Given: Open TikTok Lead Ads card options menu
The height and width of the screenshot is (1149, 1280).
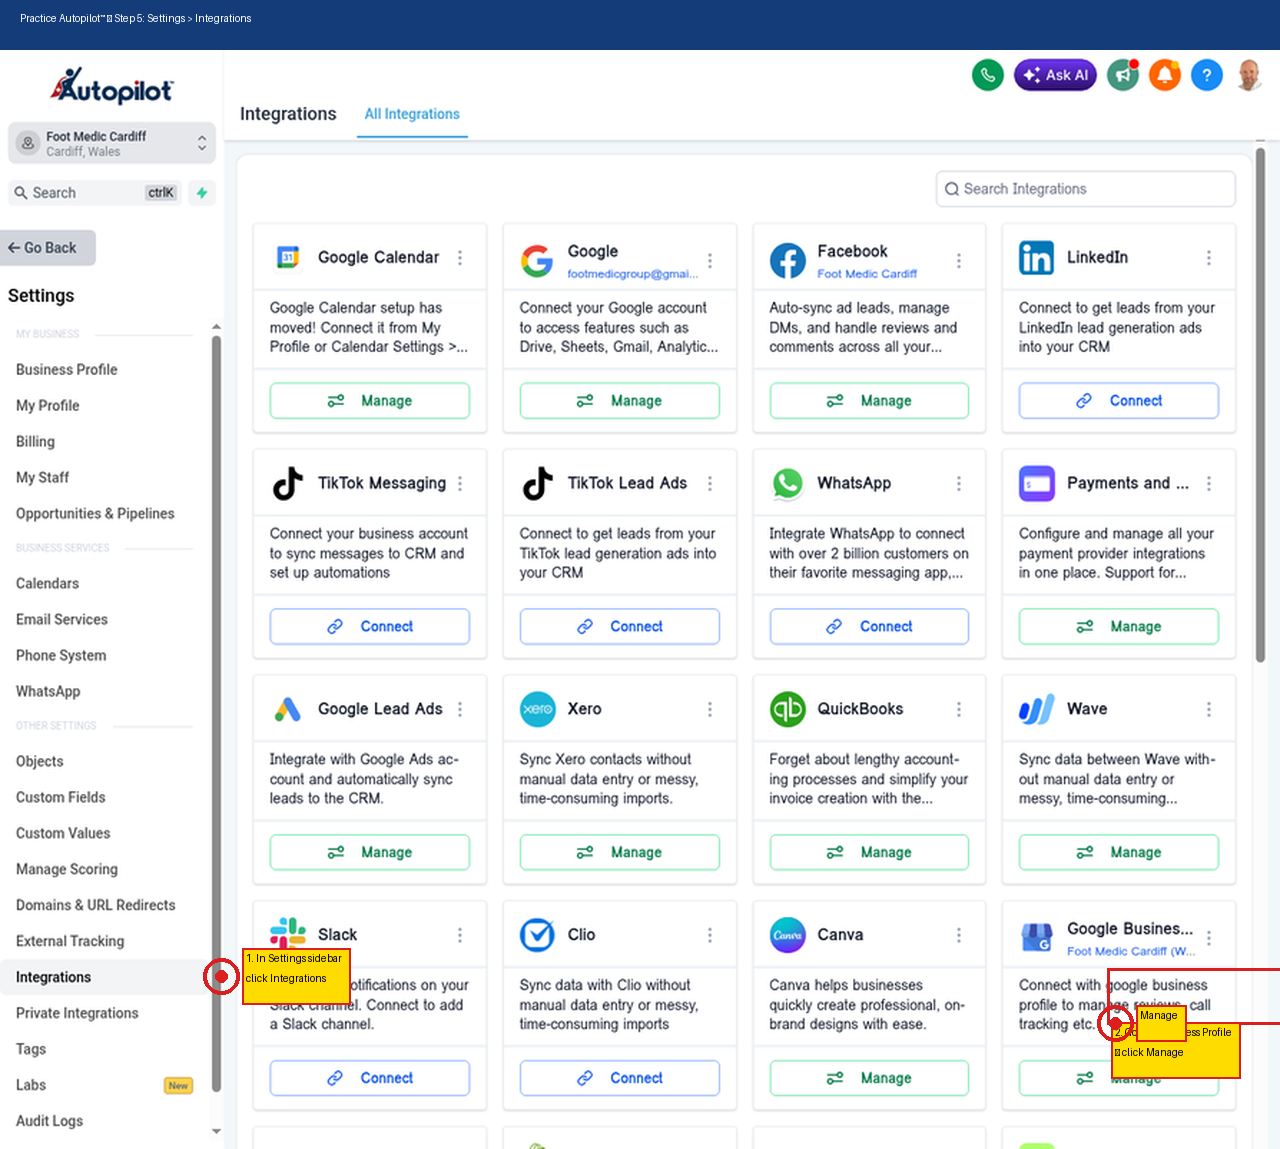Looking at the screenshot, I should tap(710, 484).
